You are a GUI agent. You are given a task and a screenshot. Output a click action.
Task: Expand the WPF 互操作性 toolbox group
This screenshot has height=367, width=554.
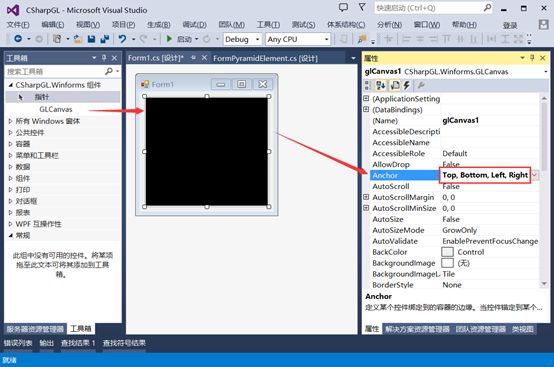point(11,224)
